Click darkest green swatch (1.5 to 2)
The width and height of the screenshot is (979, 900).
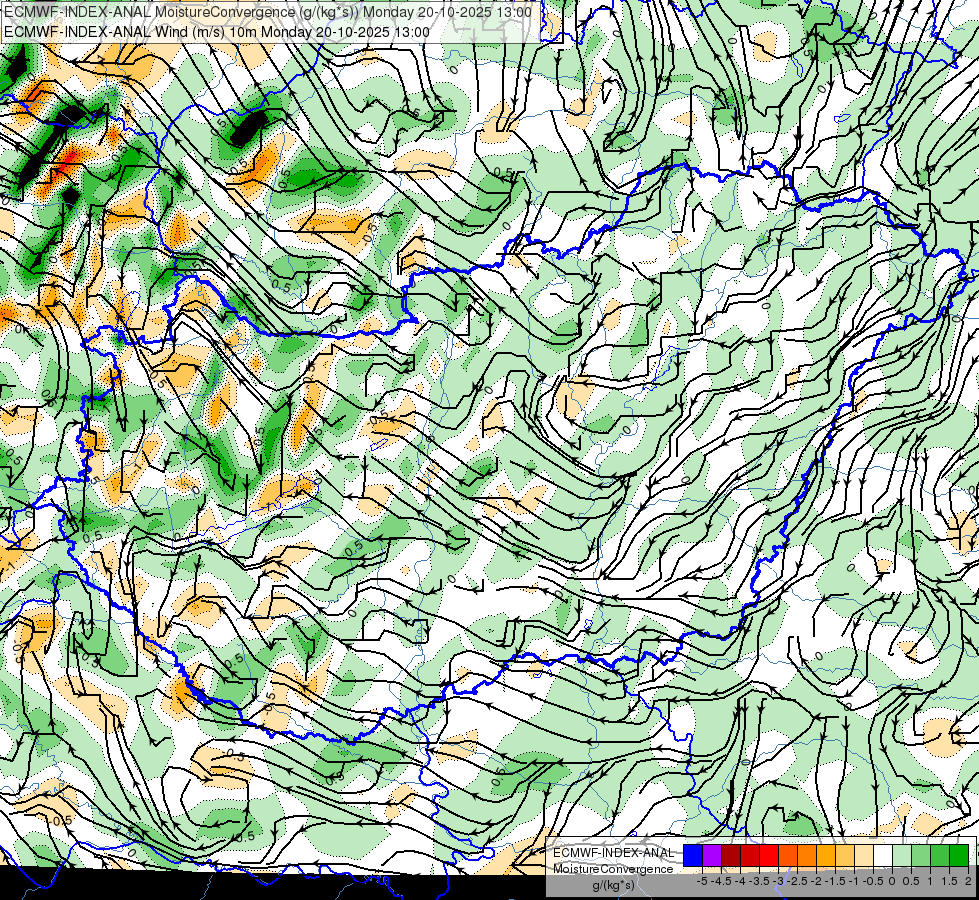[959, 856]
